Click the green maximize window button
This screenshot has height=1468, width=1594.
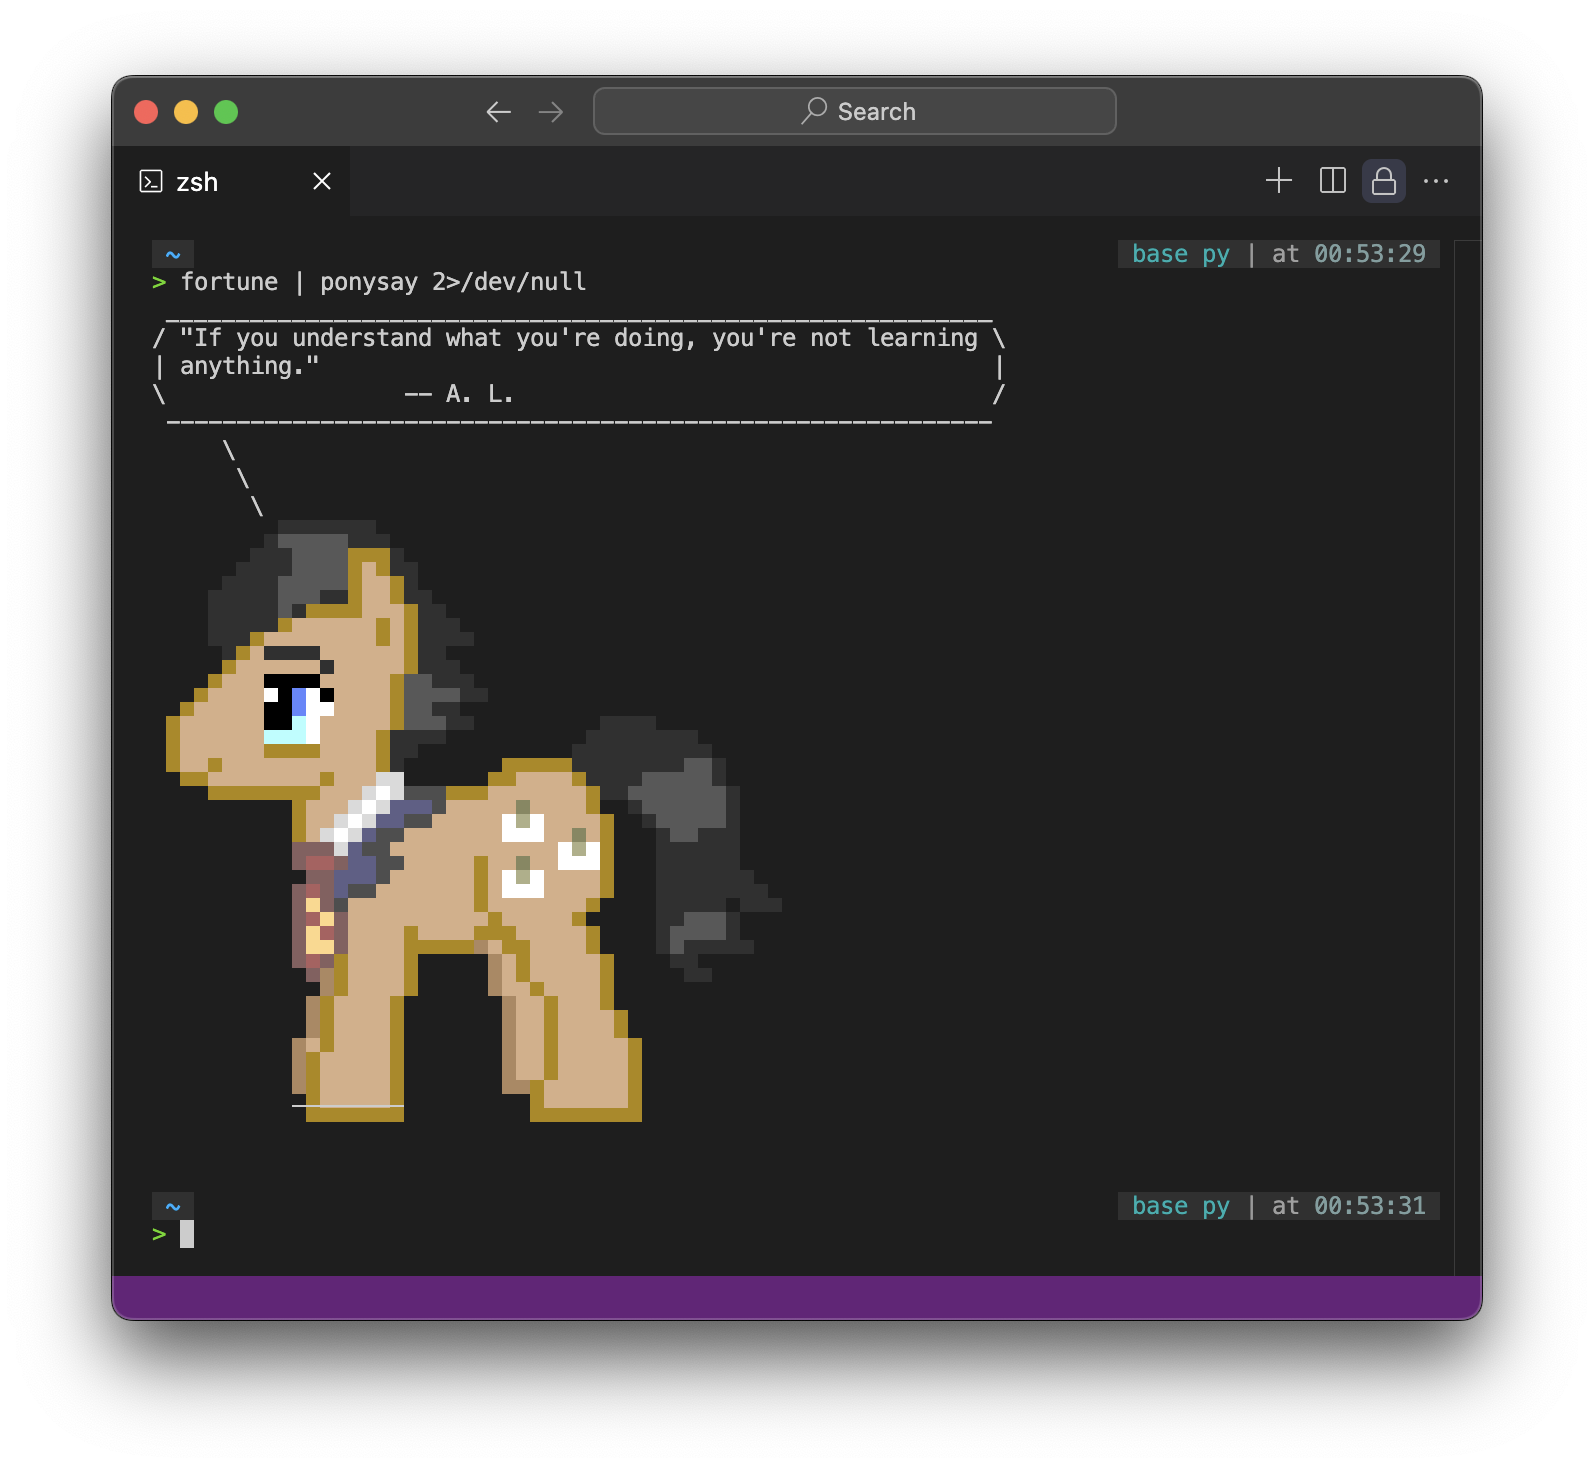[x=226, y=112]
